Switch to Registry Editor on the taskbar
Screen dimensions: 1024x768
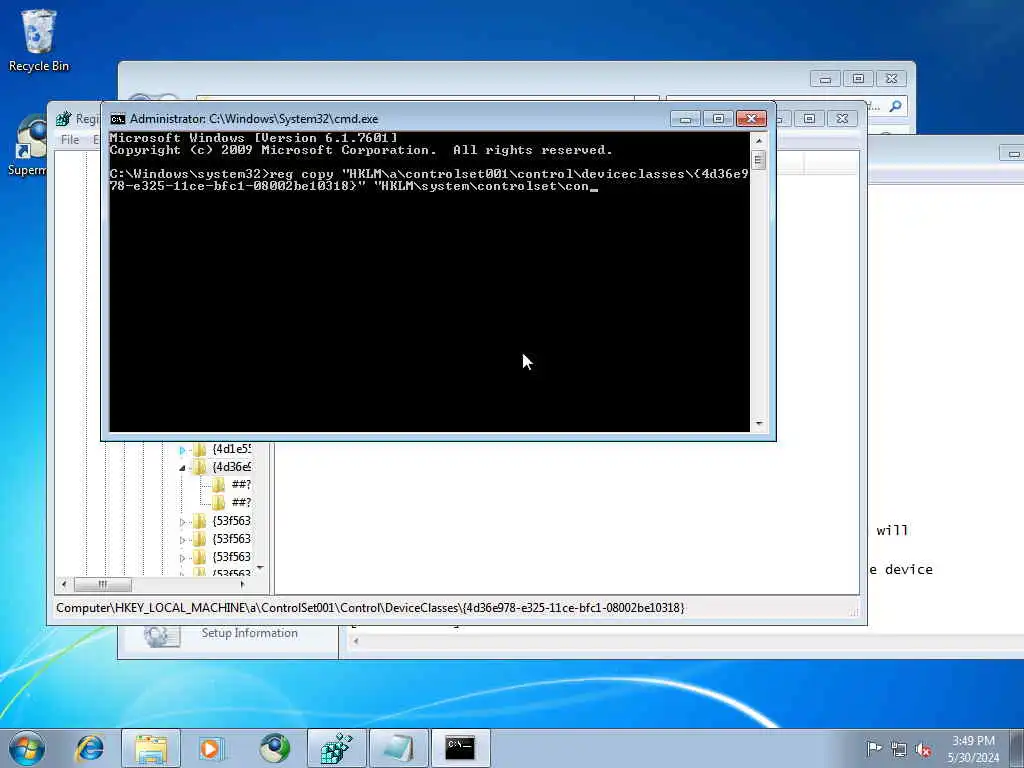[x=337, y=748]
